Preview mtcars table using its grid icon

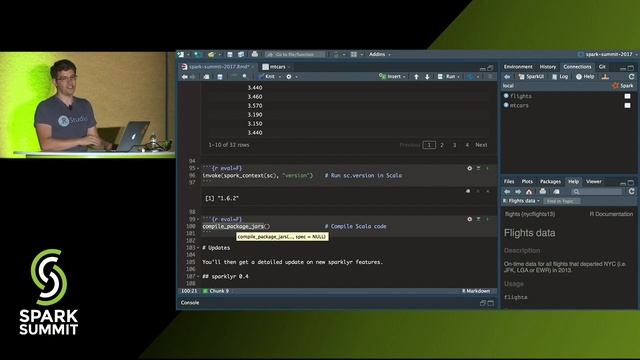click(627, 105)
